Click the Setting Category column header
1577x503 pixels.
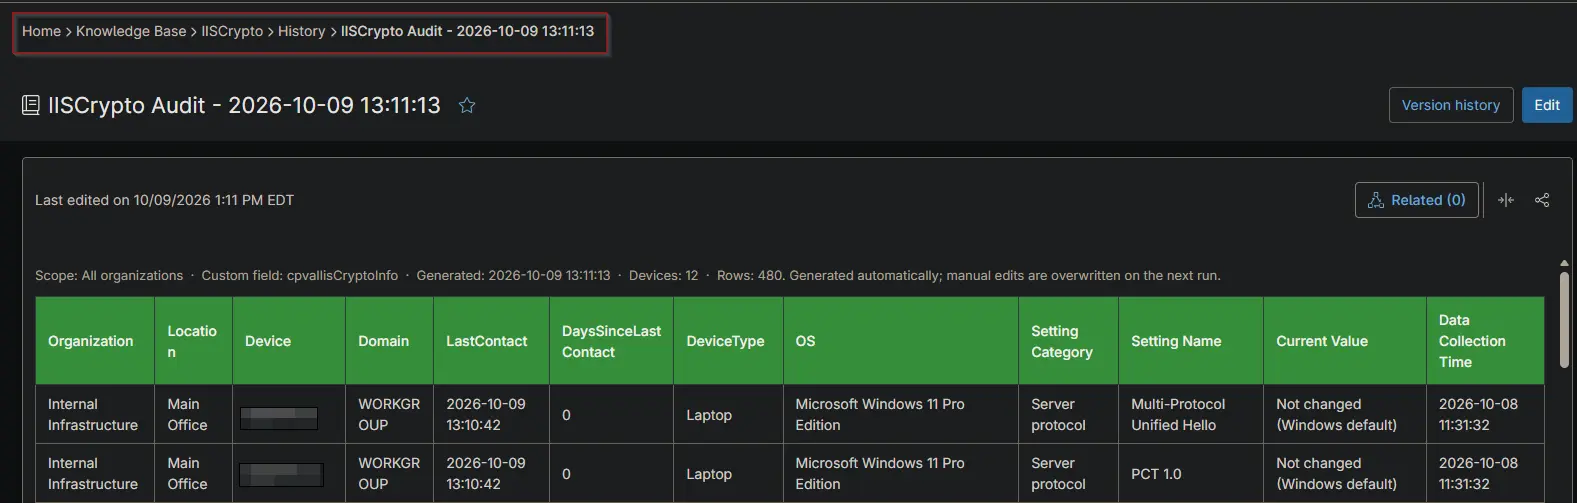click(x=1069, y=341)
